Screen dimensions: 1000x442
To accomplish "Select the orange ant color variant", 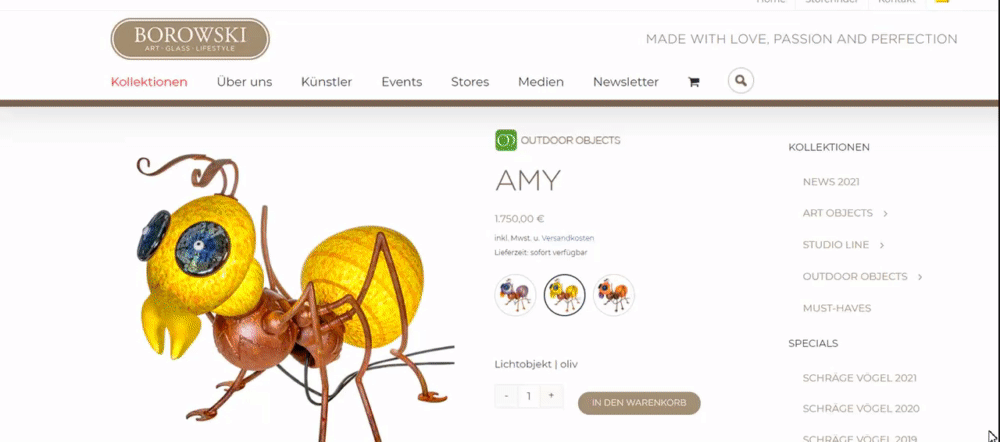I will click(614, 295).
